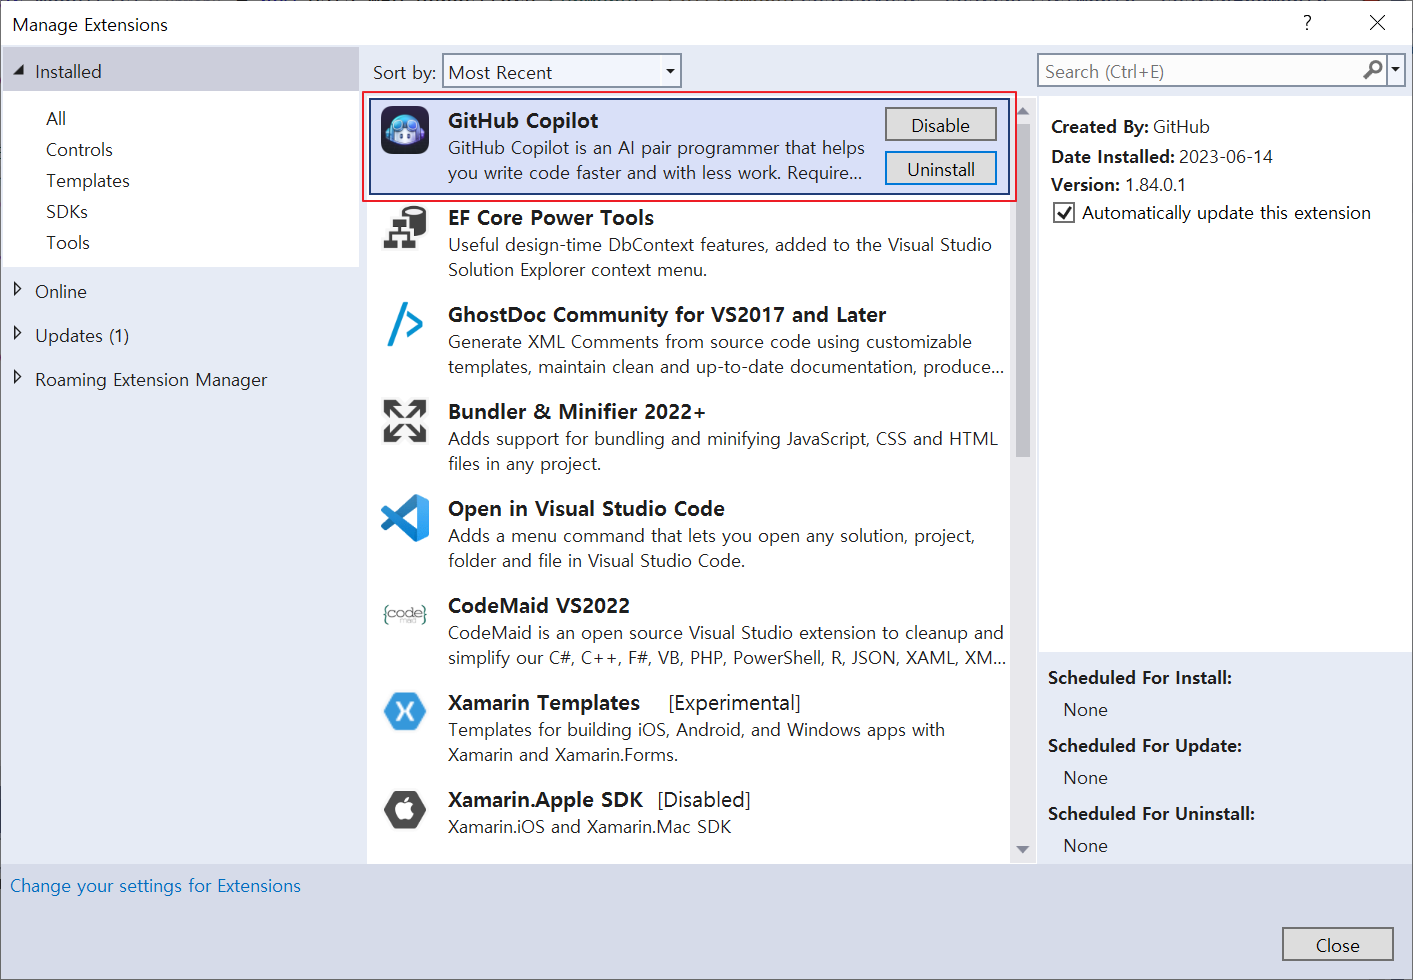Toggle Automatically update this extension checkbox
The width and height of the screenshot is (1413, 980).
(x=1064, y=213)
